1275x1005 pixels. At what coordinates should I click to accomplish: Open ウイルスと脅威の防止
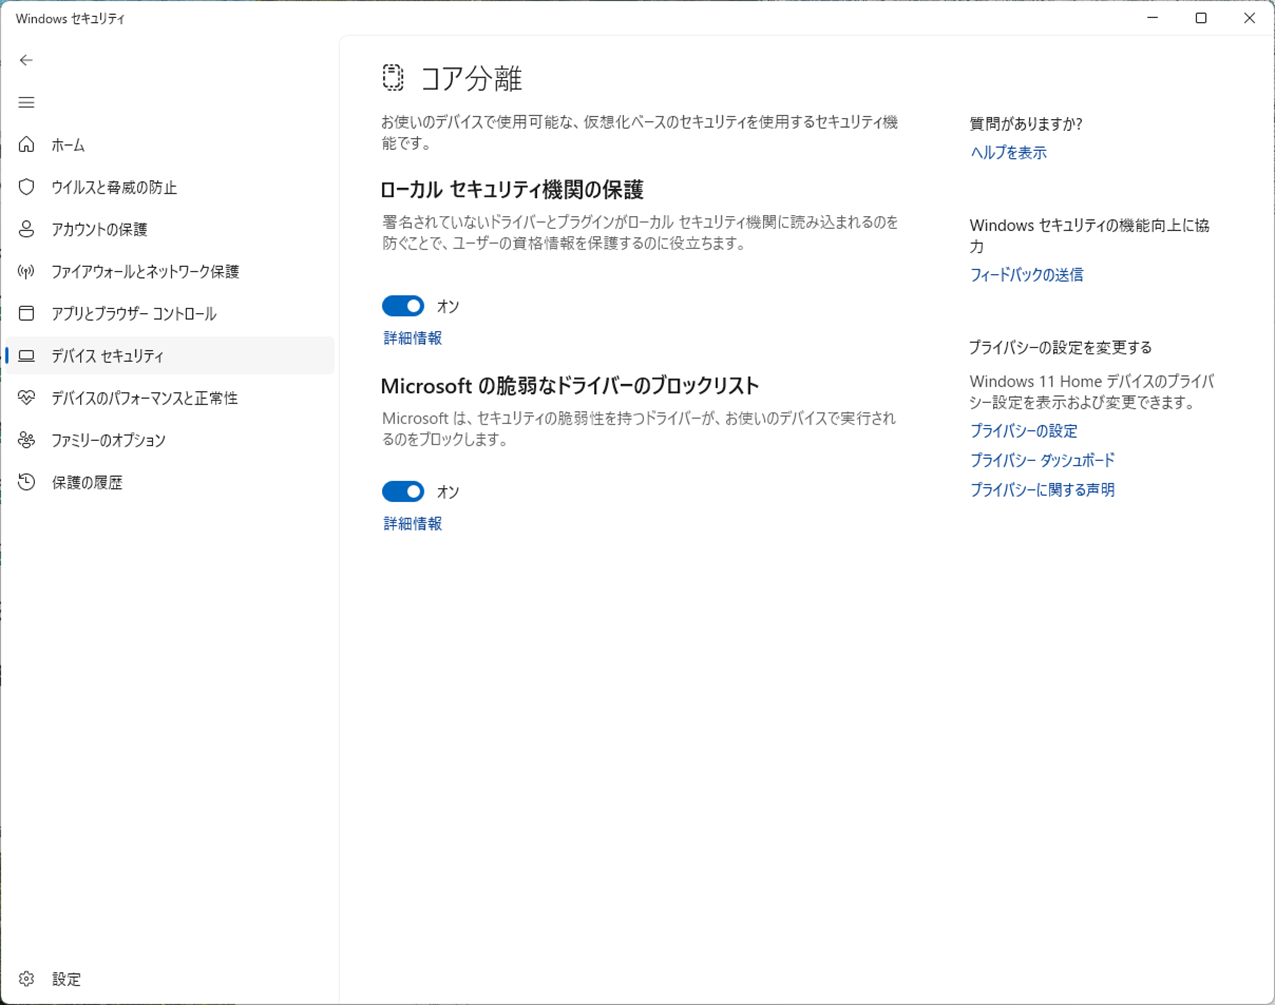click(170, 187)
